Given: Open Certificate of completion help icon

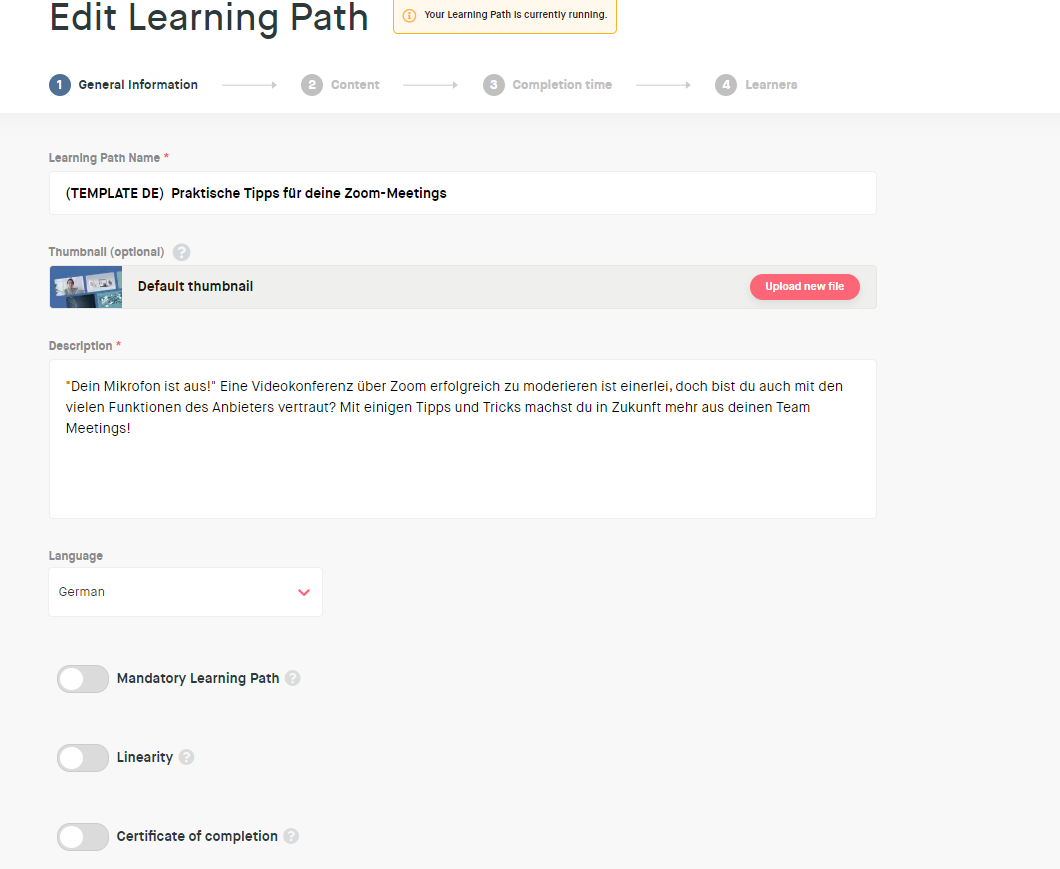Looking at the screenshot, I should click(x=291, y=837).
